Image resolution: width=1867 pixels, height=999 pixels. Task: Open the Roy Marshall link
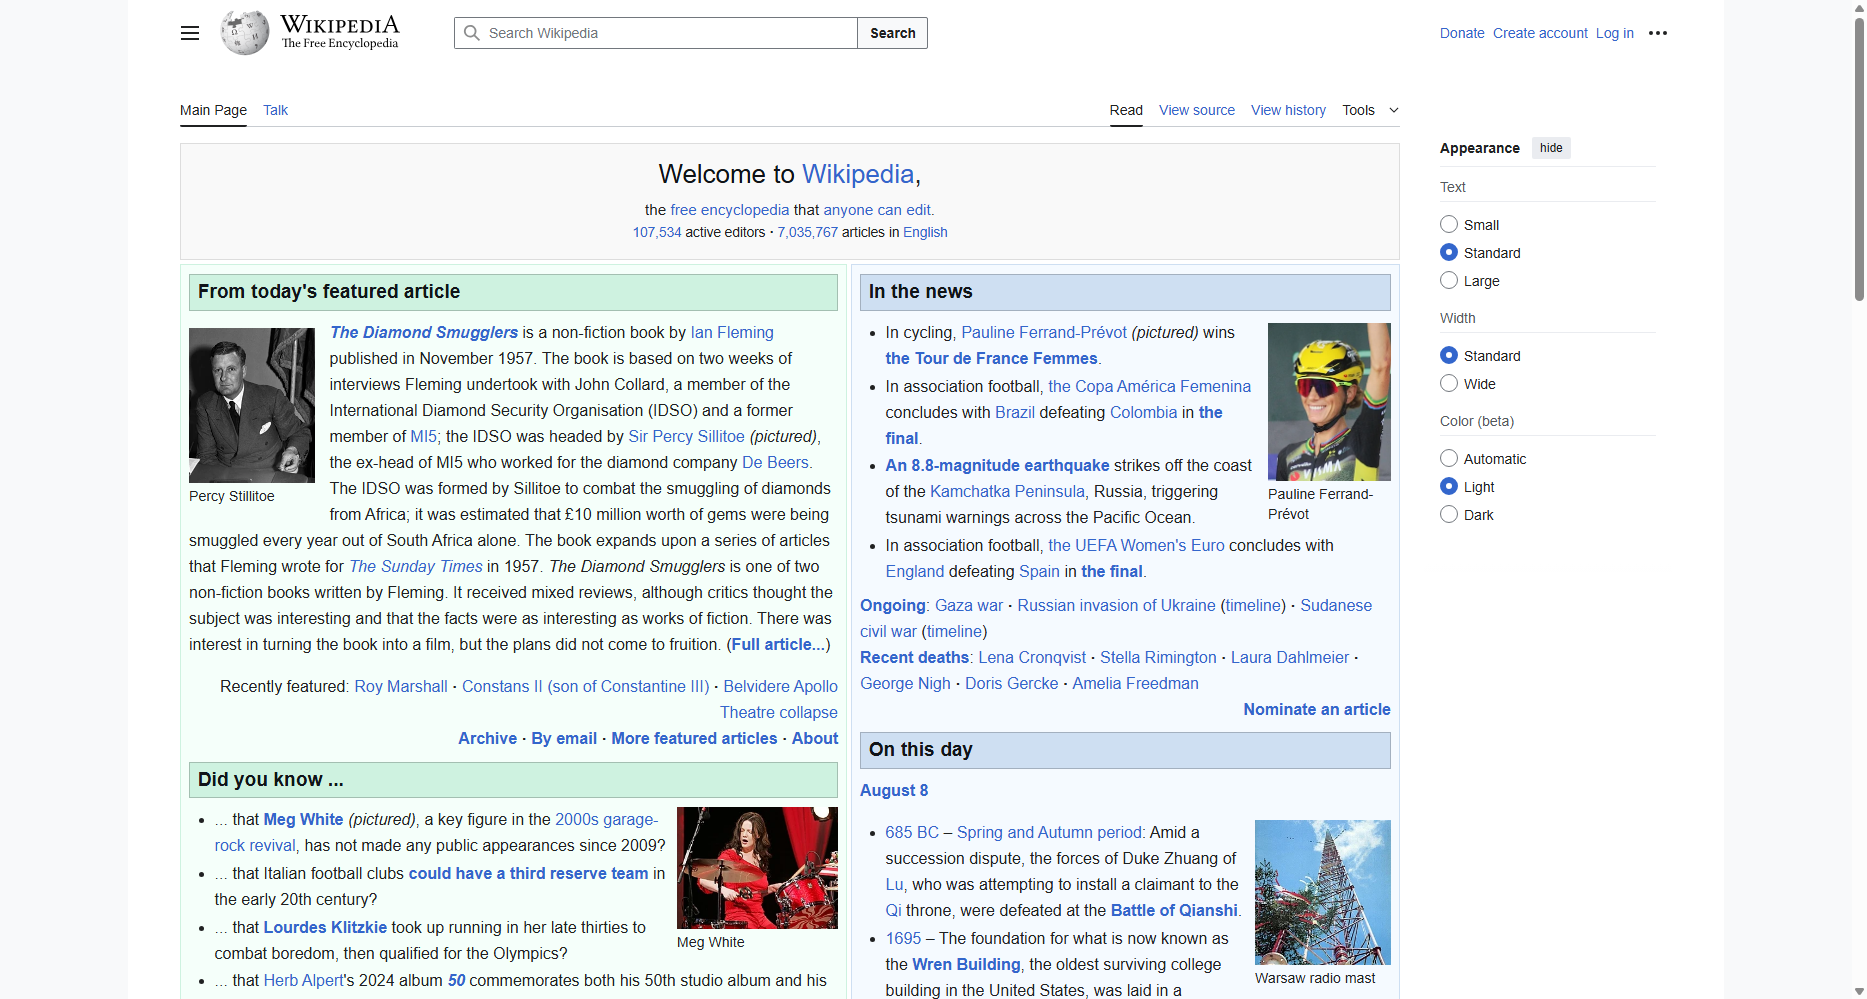coord(401,686)
